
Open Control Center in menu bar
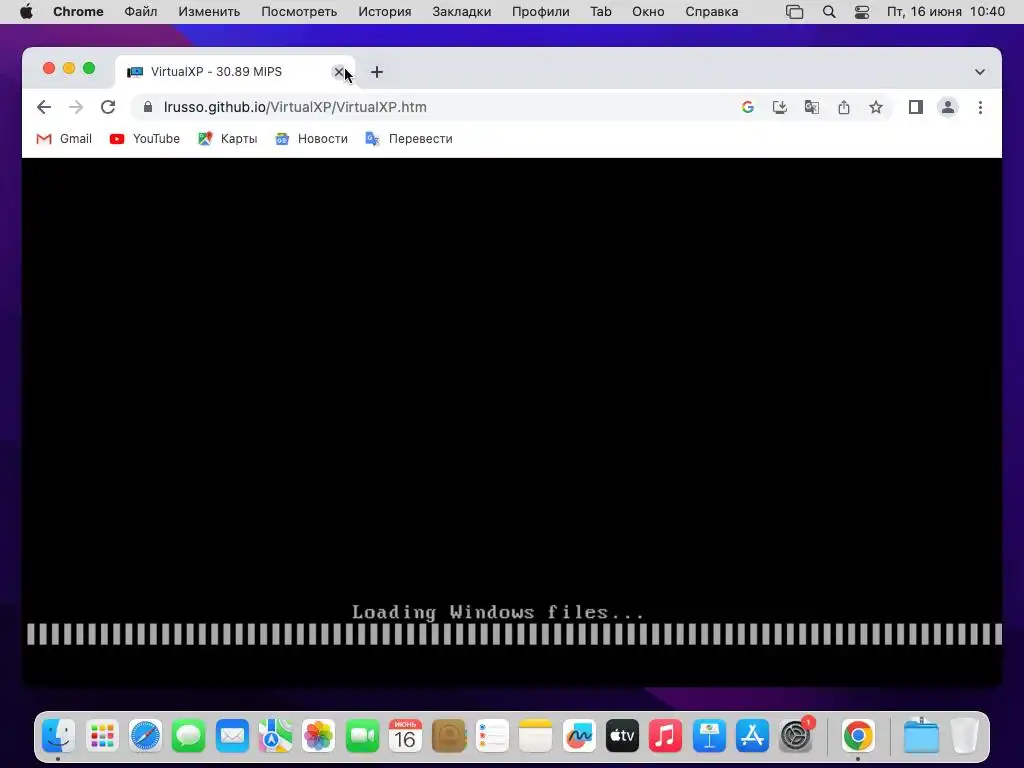(x=862, y=12)
